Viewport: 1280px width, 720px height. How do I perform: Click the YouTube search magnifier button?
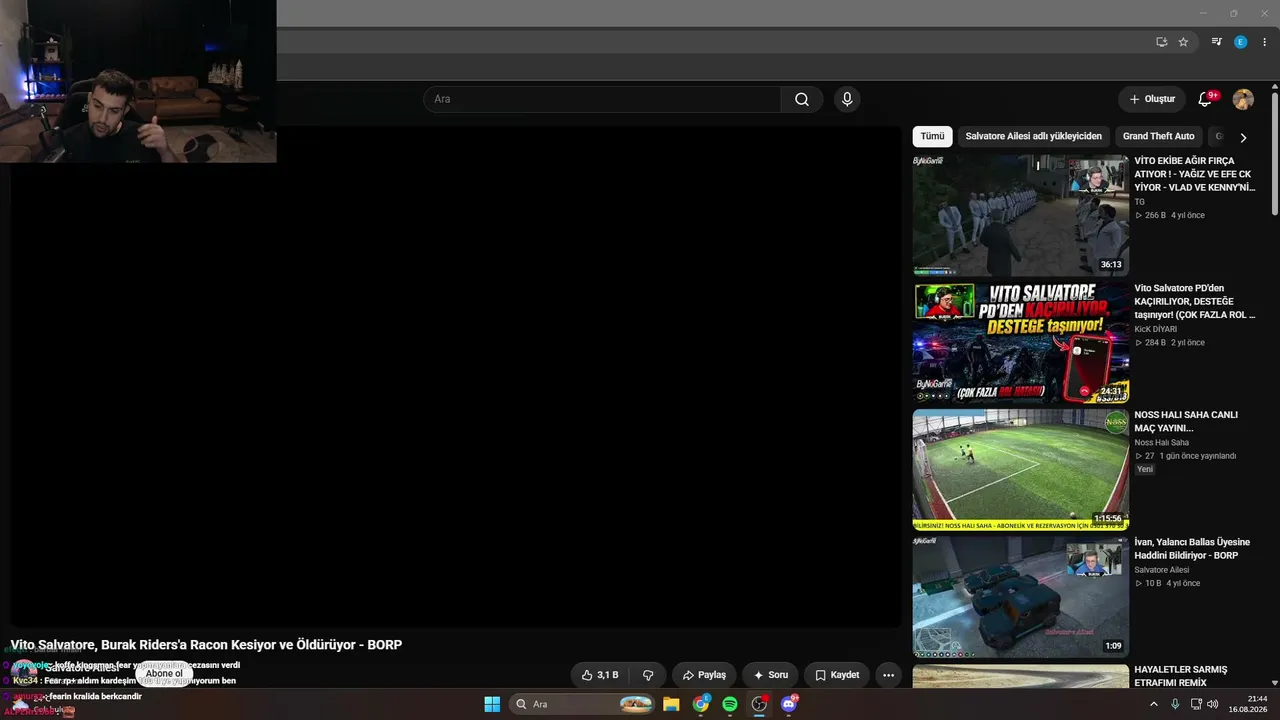(x=802, y=99)
